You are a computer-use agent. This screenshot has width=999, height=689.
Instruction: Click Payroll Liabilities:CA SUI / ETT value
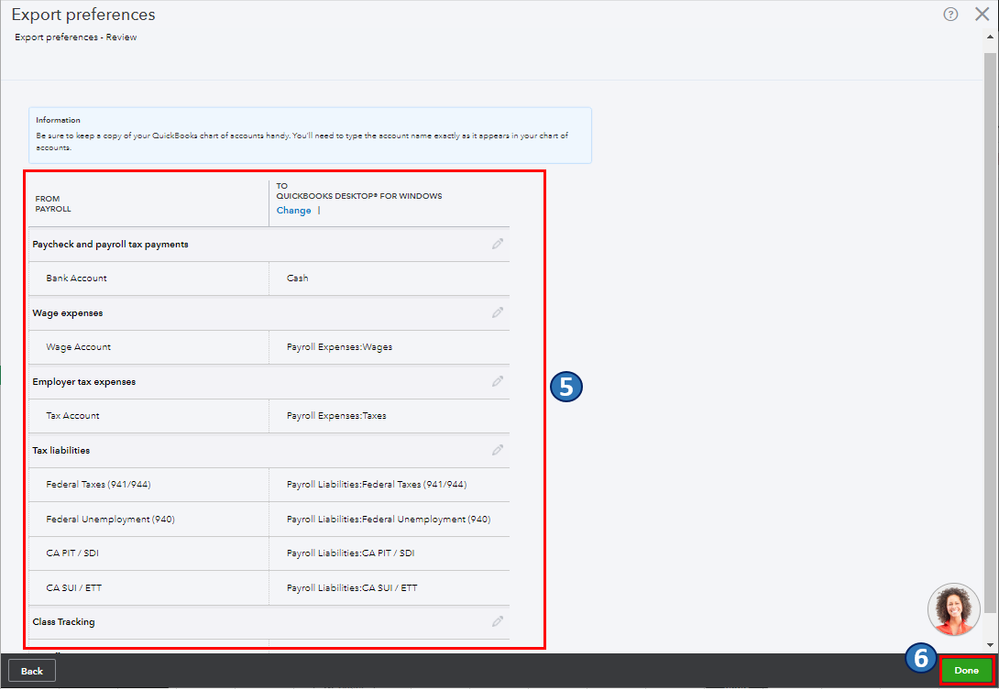pos(352,588)
